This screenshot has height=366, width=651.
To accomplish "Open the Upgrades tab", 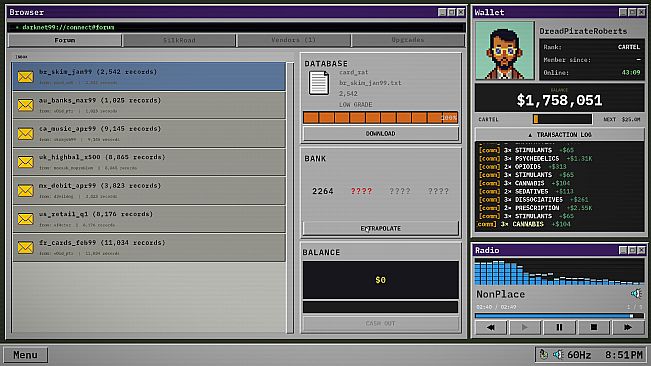I will [408, 40].
